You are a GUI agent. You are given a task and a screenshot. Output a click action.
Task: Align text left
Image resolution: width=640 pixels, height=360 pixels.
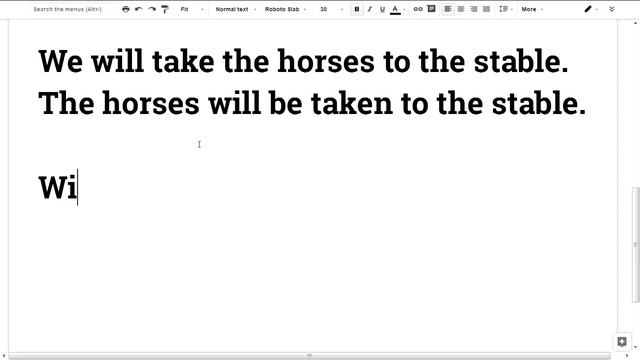pos(448,9)
